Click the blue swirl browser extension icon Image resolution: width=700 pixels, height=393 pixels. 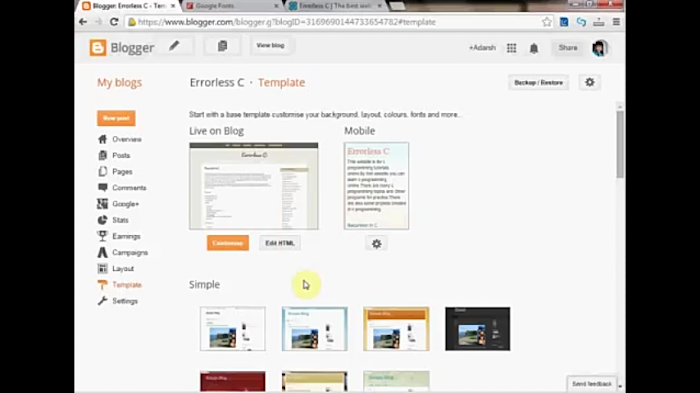pyautogui.click(x=581, y=22)
